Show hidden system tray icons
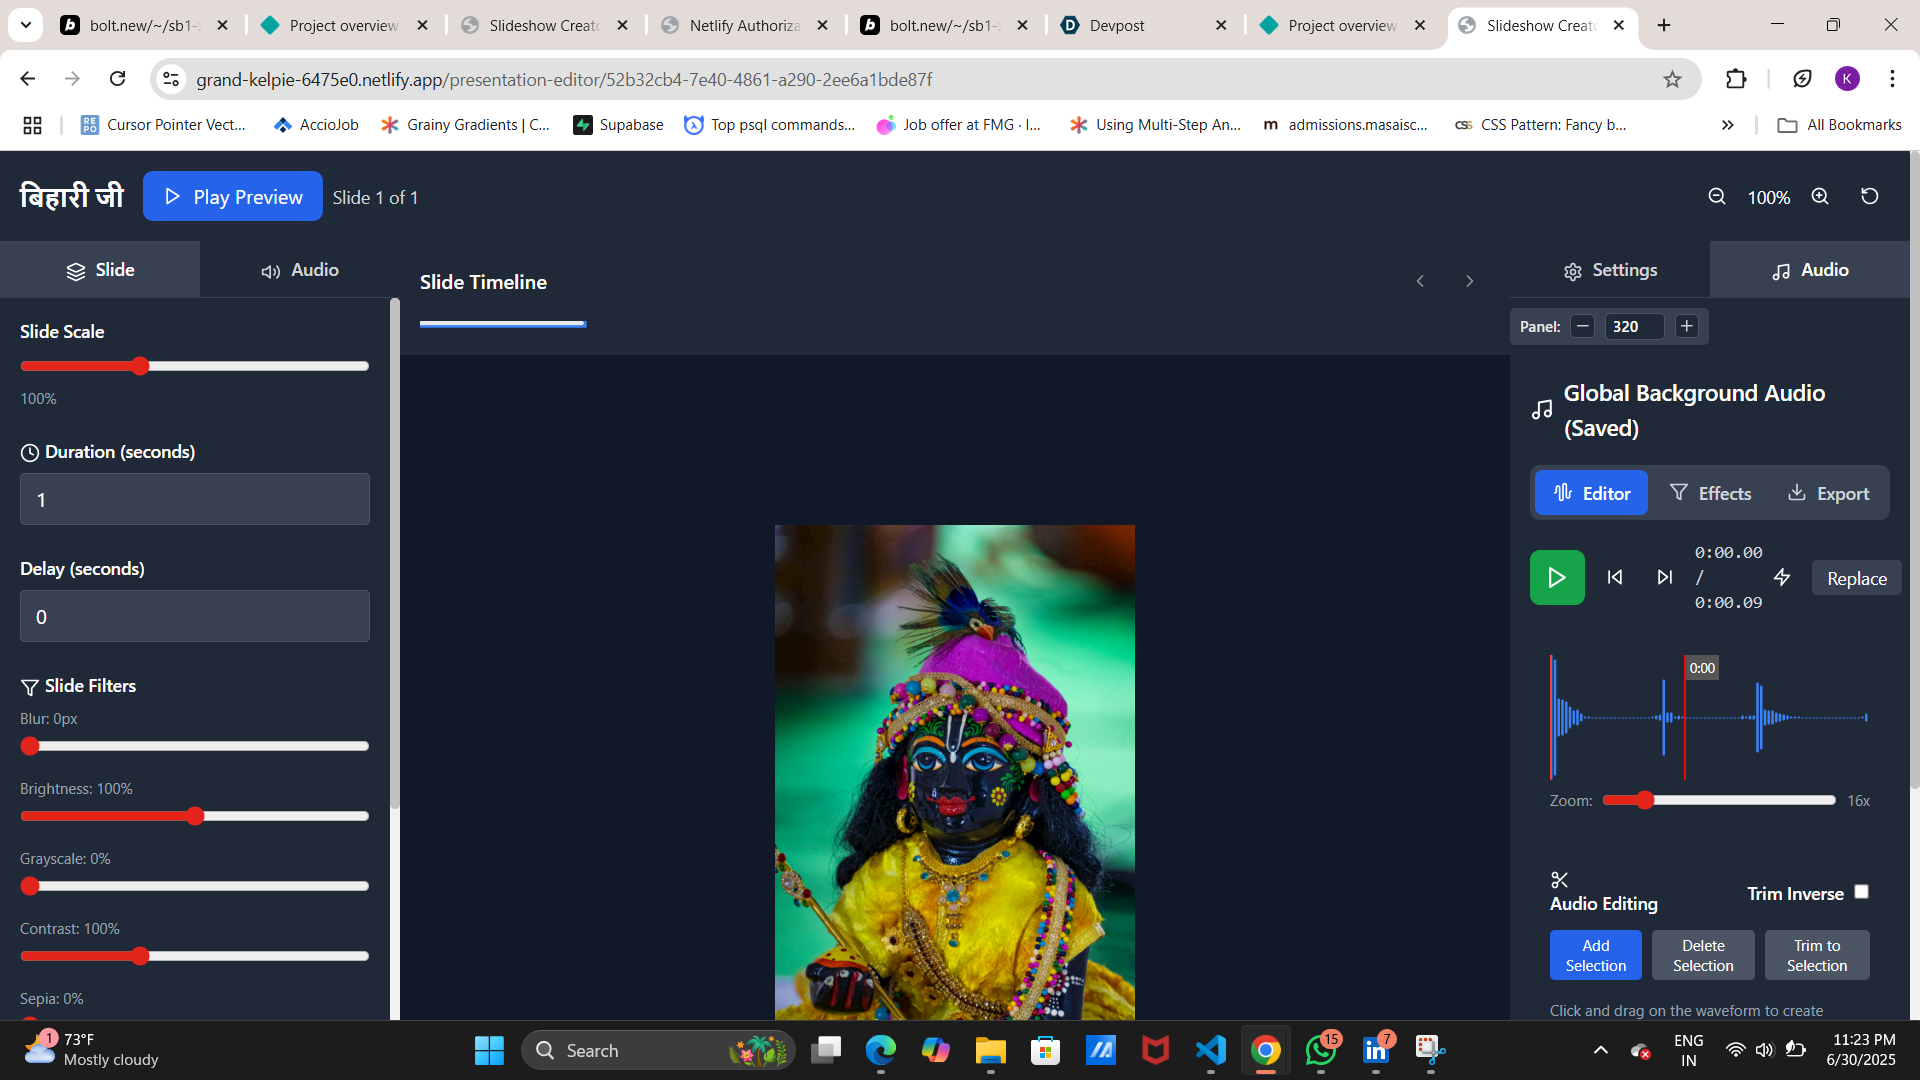 (1600, 1050)
